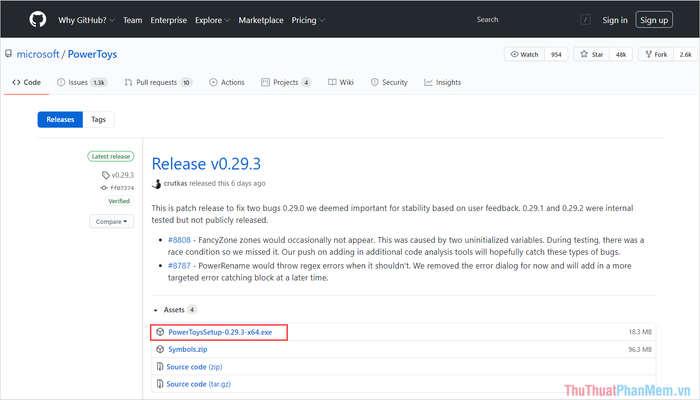
Task: Switch to the Security tab
Action: (x=389, y=82)
